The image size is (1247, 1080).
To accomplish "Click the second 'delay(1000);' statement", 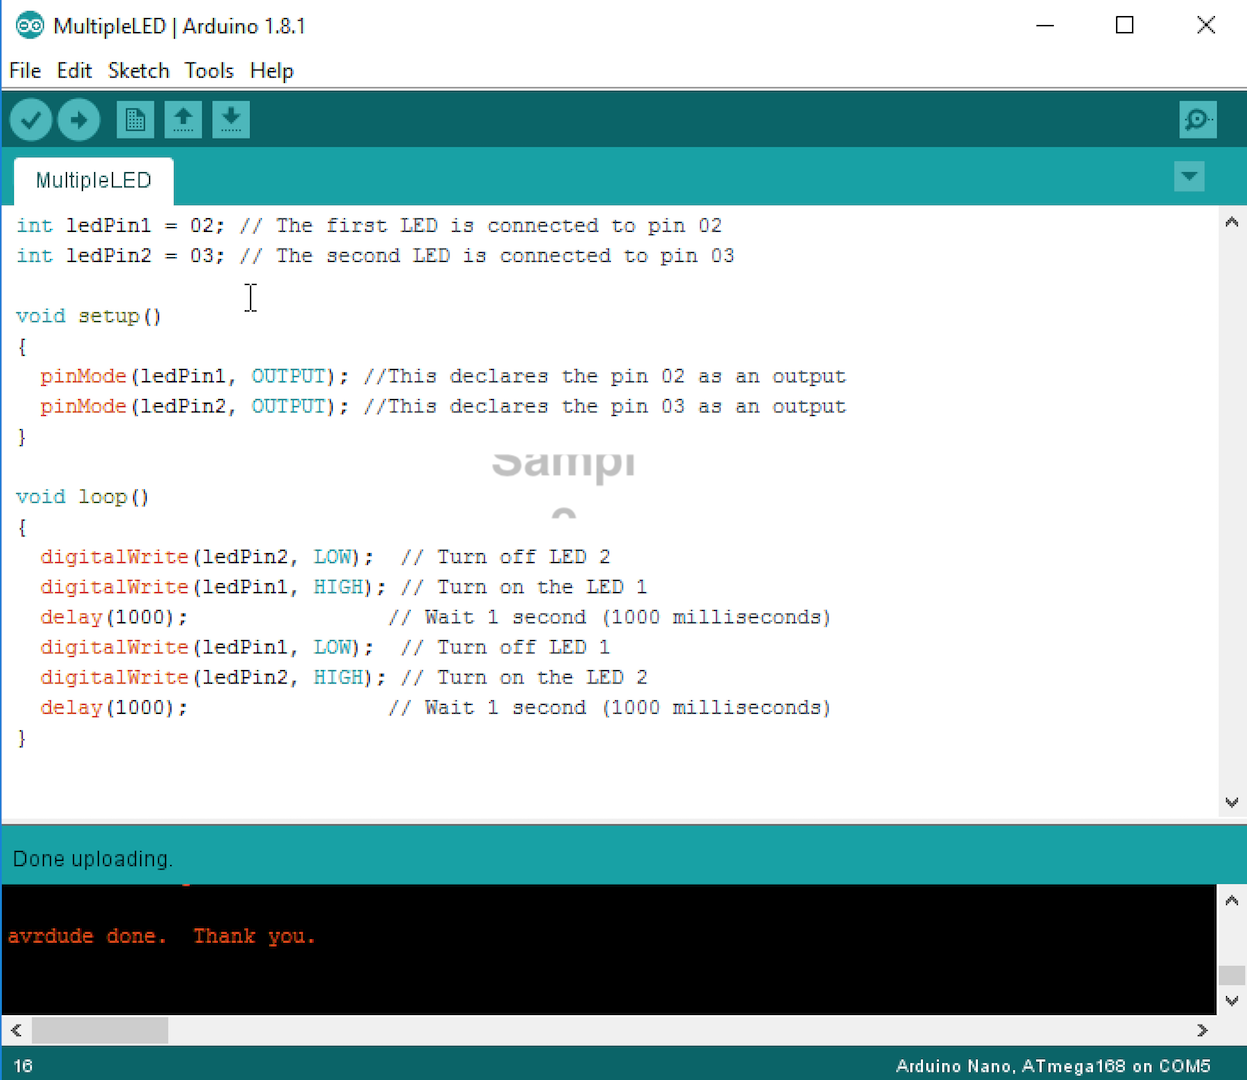I will 114,707.
